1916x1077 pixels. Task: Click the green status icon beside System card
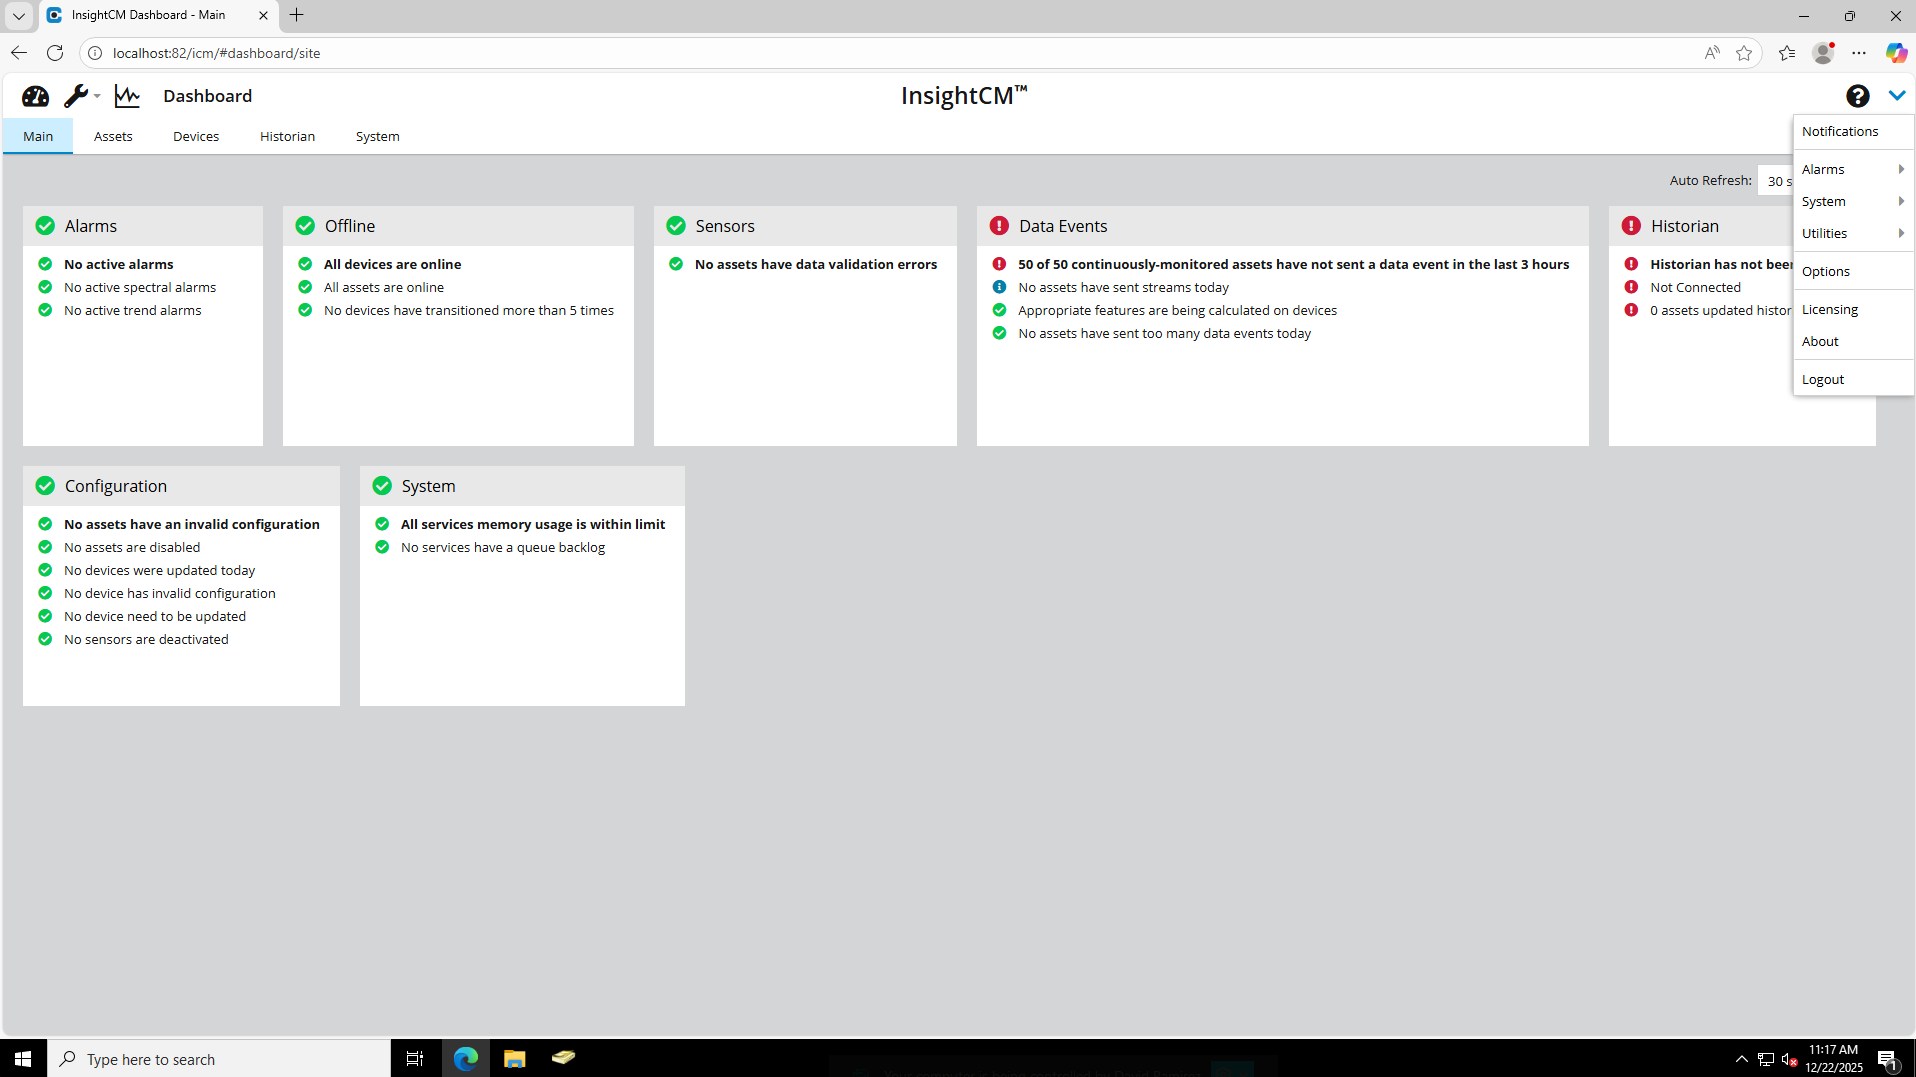coord(382,486)
